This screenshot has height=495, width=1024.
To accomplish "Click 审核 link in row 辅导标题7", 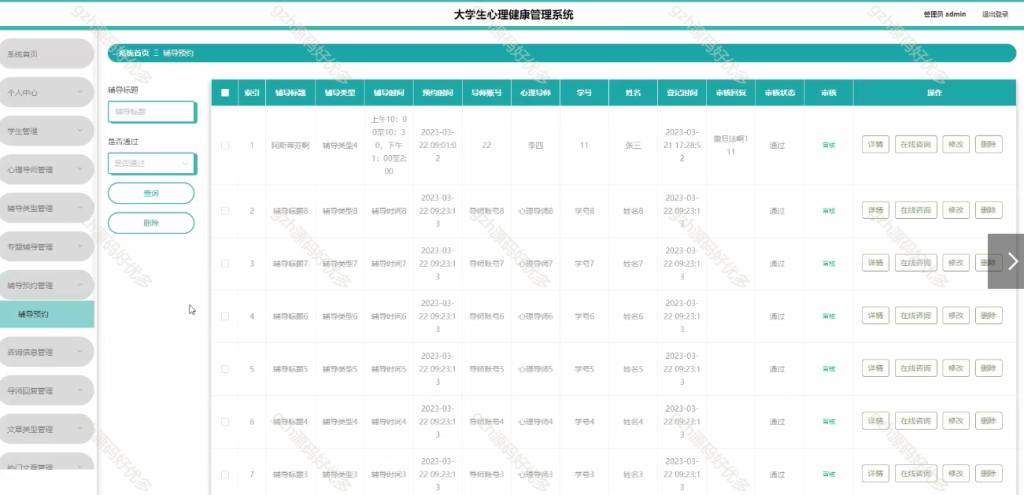I will point(829,264).
